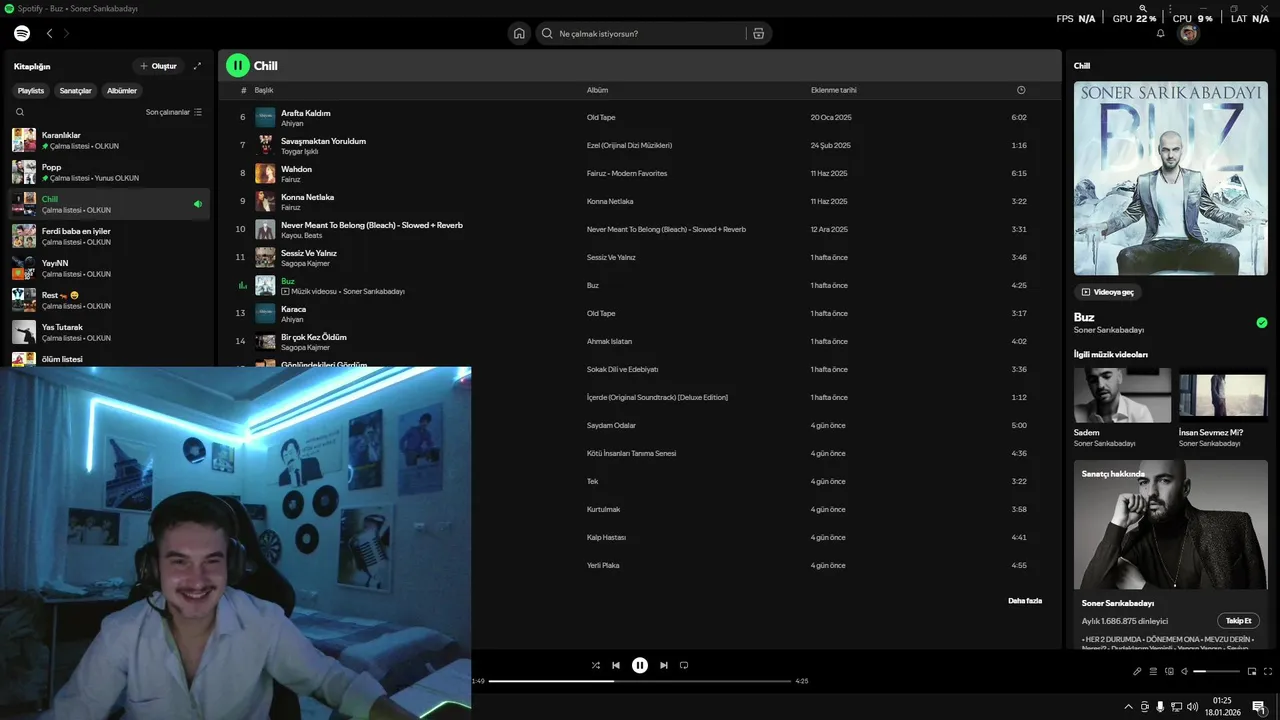Image resolution: width=1280 pixels, height=720 pixels.
Task: Open the miniplayer icon
Action: point(1252,671)
